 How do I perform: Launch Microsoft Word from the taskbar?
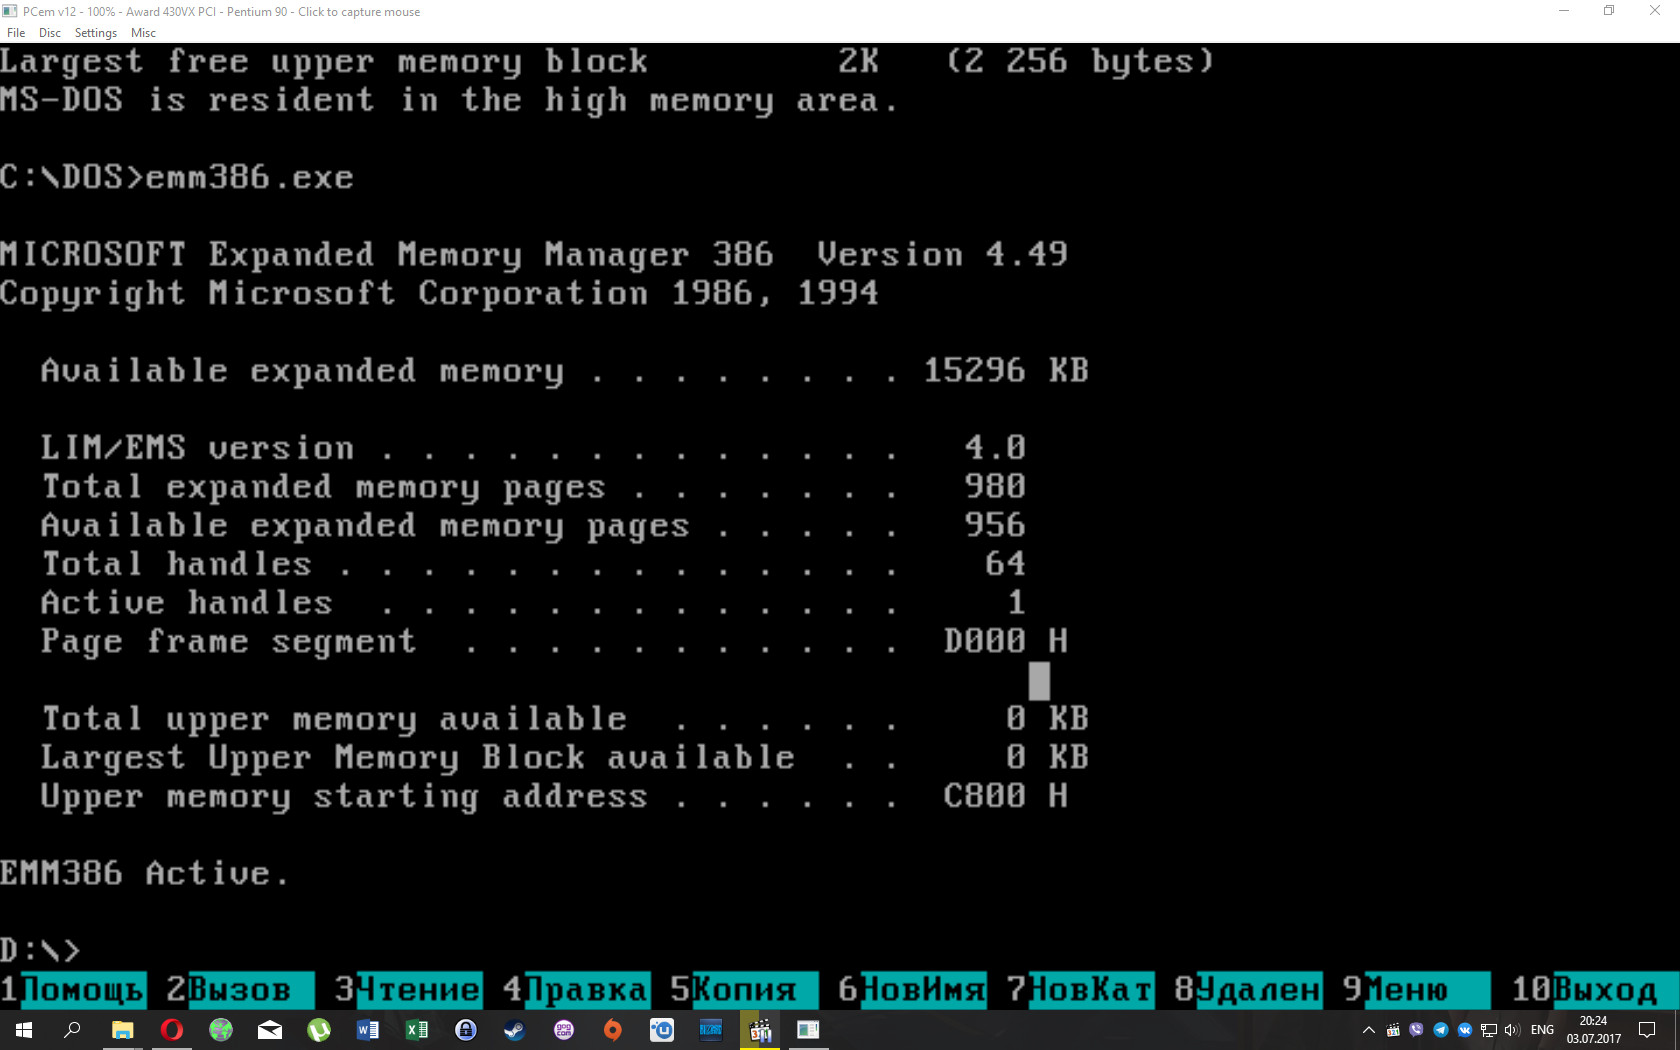coord(367,1030)
